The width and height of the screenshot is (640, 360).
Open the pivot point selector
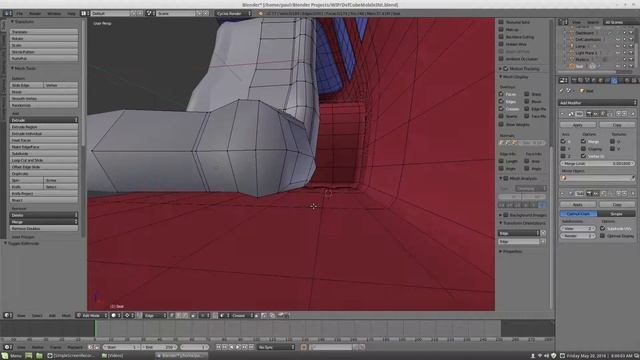pos(129,316)
